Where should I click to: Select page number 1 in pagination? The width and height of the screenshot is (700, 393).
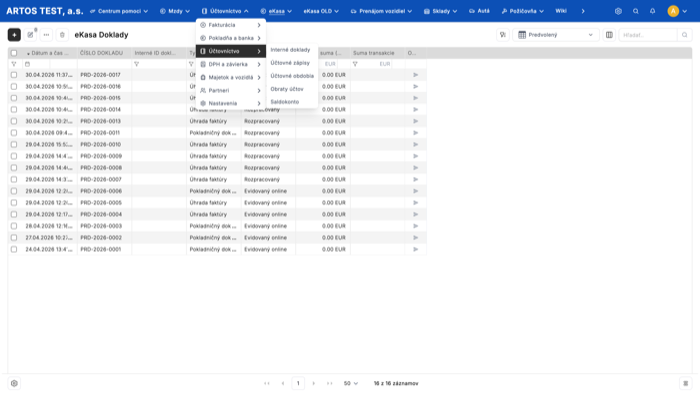click(x=298, y=383)
